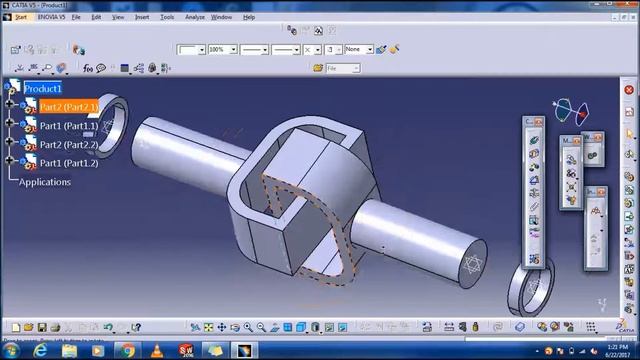Click the Painter brush icon in the Graphic Properties toolbar
Screen dimensions: 640x360
point(381,50)
